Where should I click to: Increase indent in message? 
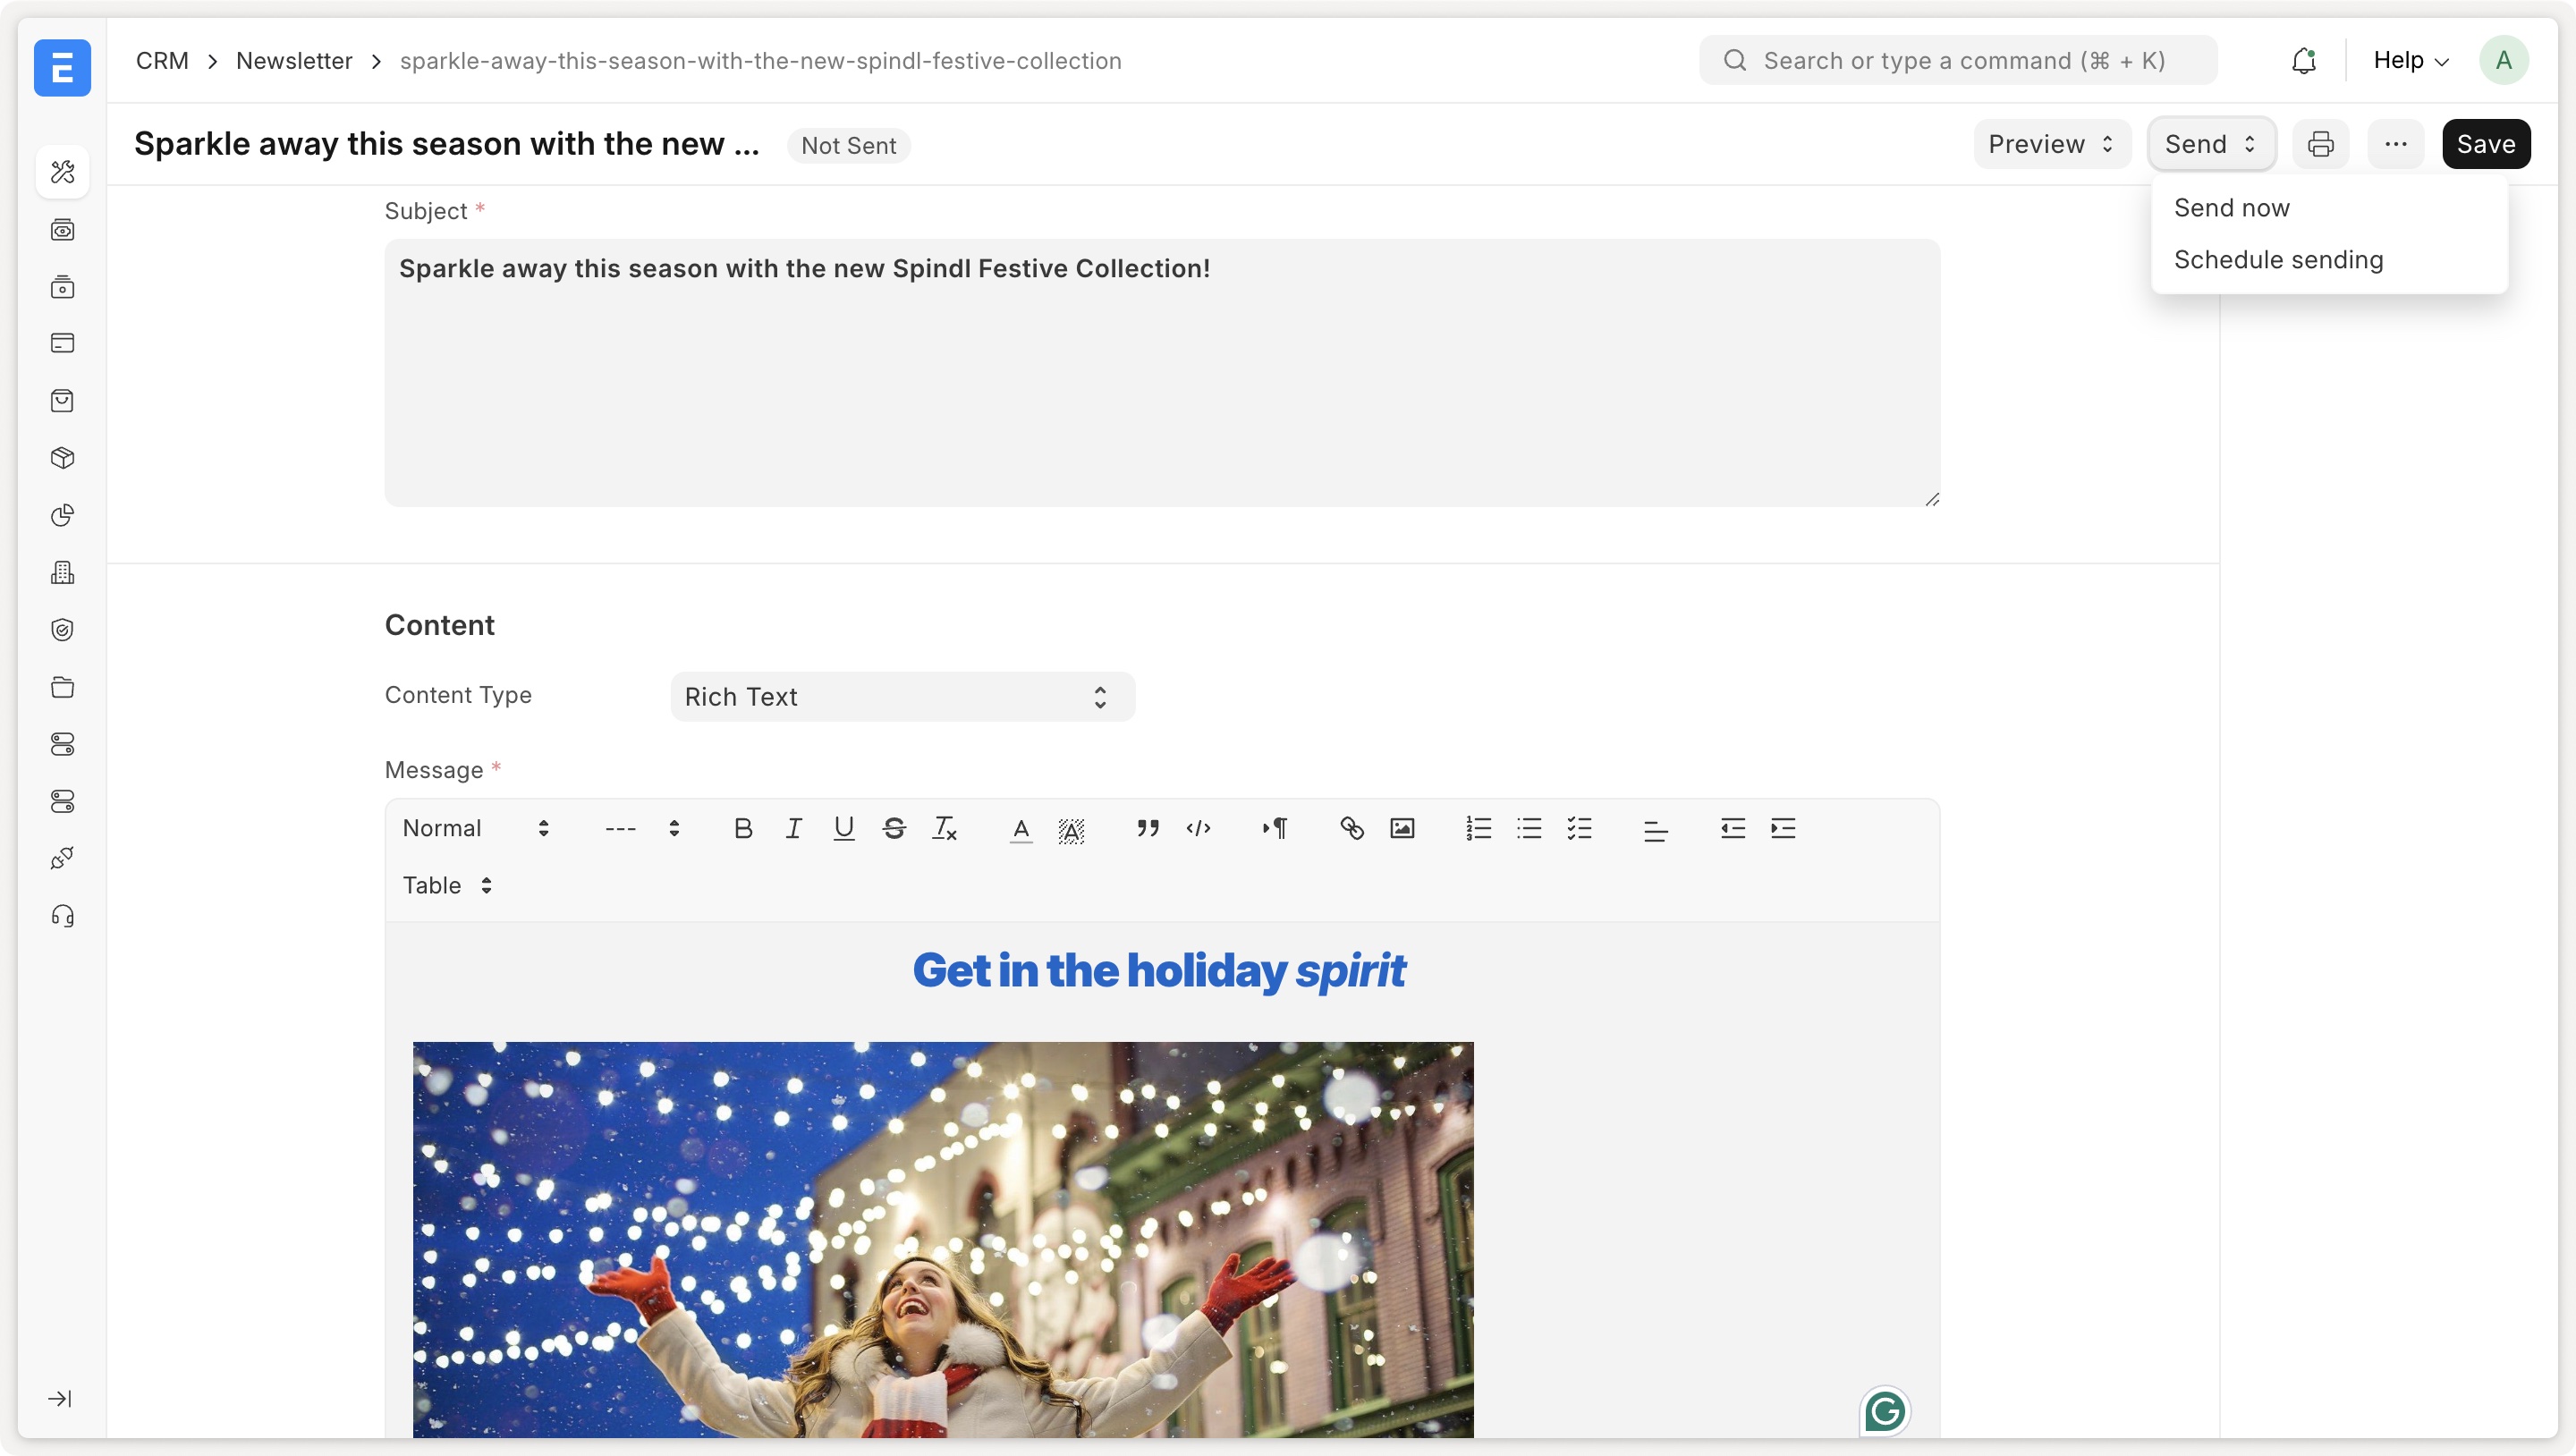point(1783,828)
